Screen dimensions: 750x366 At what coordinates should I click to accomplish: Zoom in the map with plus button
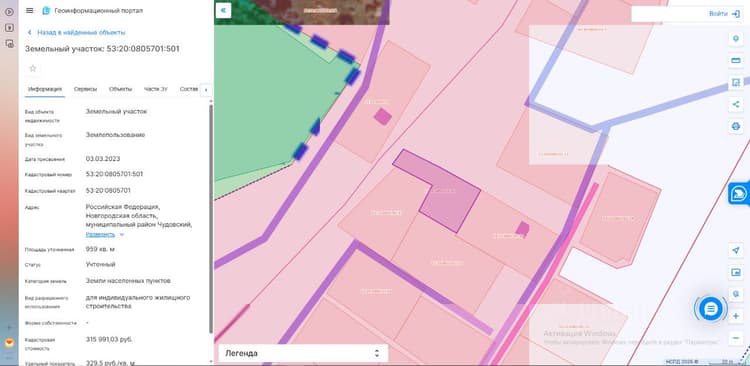tap(736, 316)
